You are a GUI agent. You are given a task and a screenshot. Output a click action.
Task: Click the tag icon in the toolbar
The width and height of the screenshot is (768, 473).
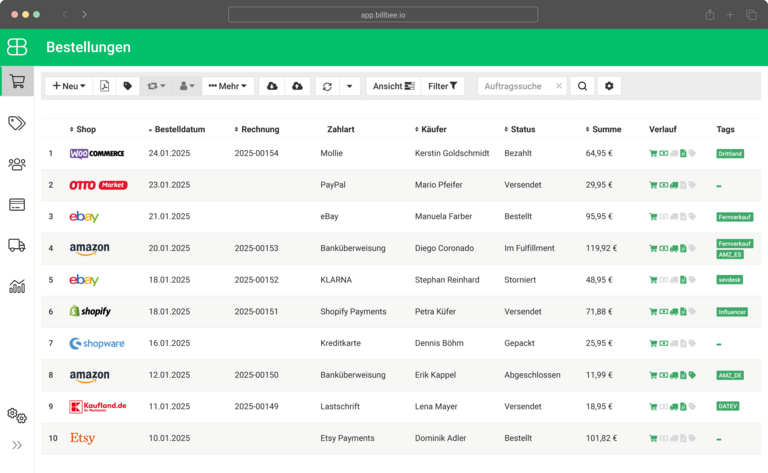128,86
